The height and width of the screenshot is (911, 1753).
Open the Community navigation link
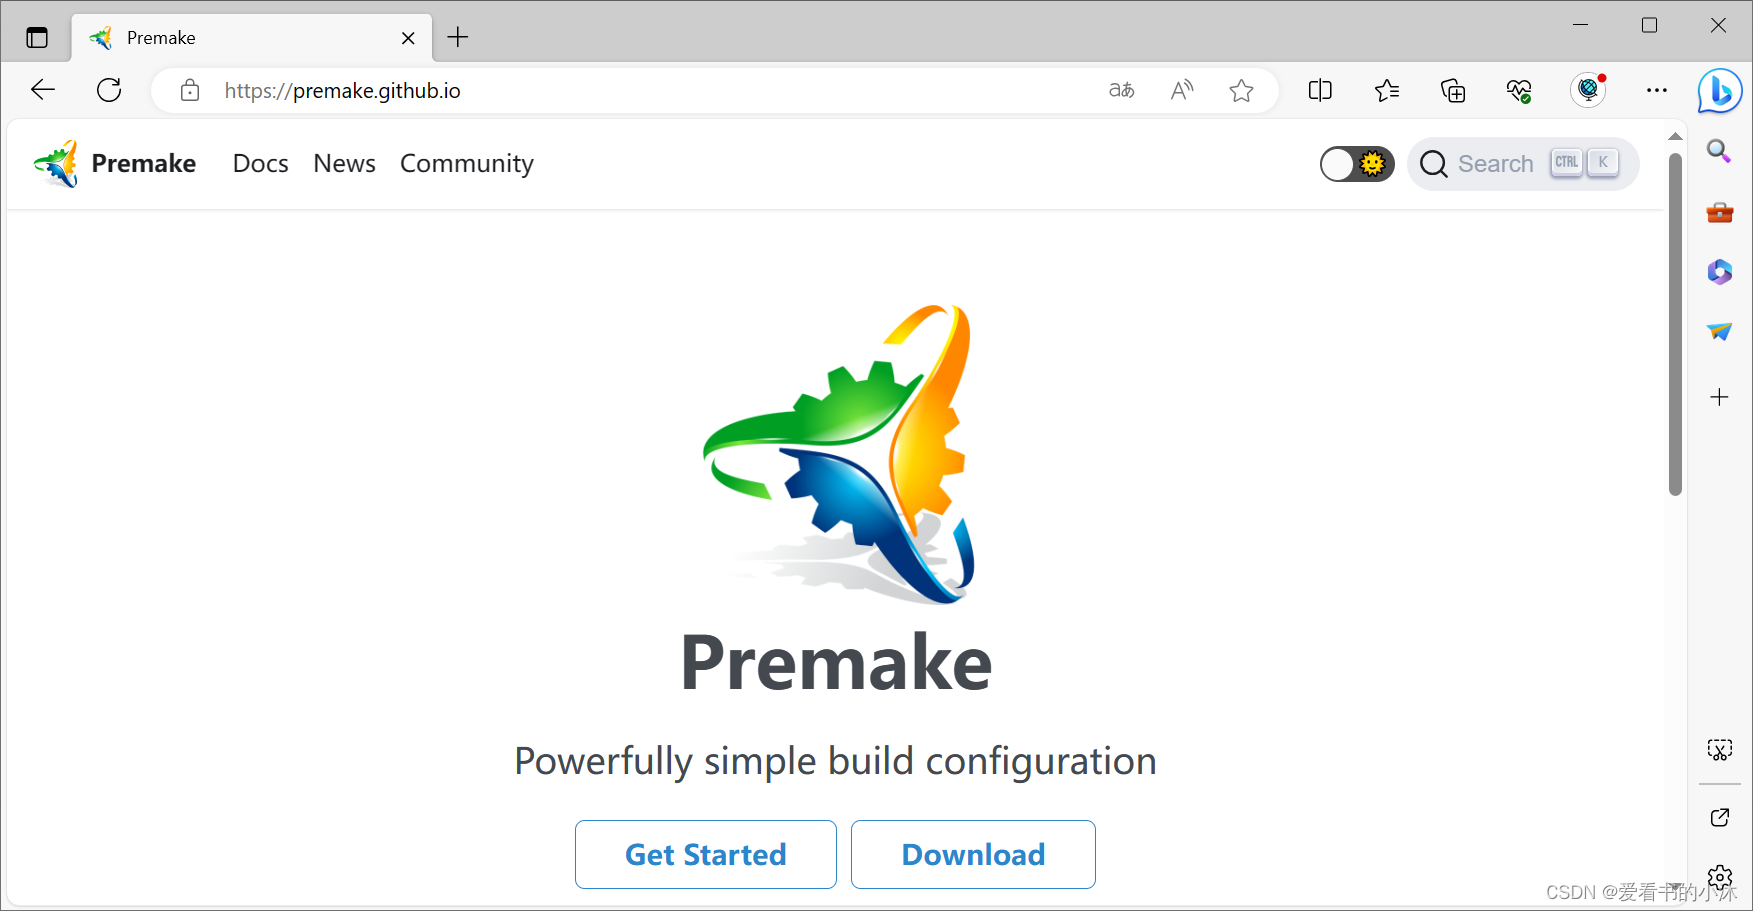pos(467,163)
